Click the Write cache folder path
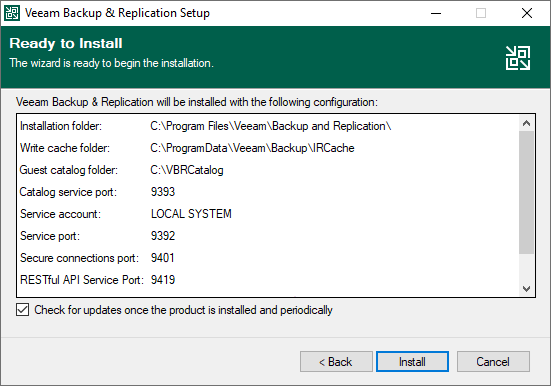This screenshot has width=551, height=386. (252, 148)
